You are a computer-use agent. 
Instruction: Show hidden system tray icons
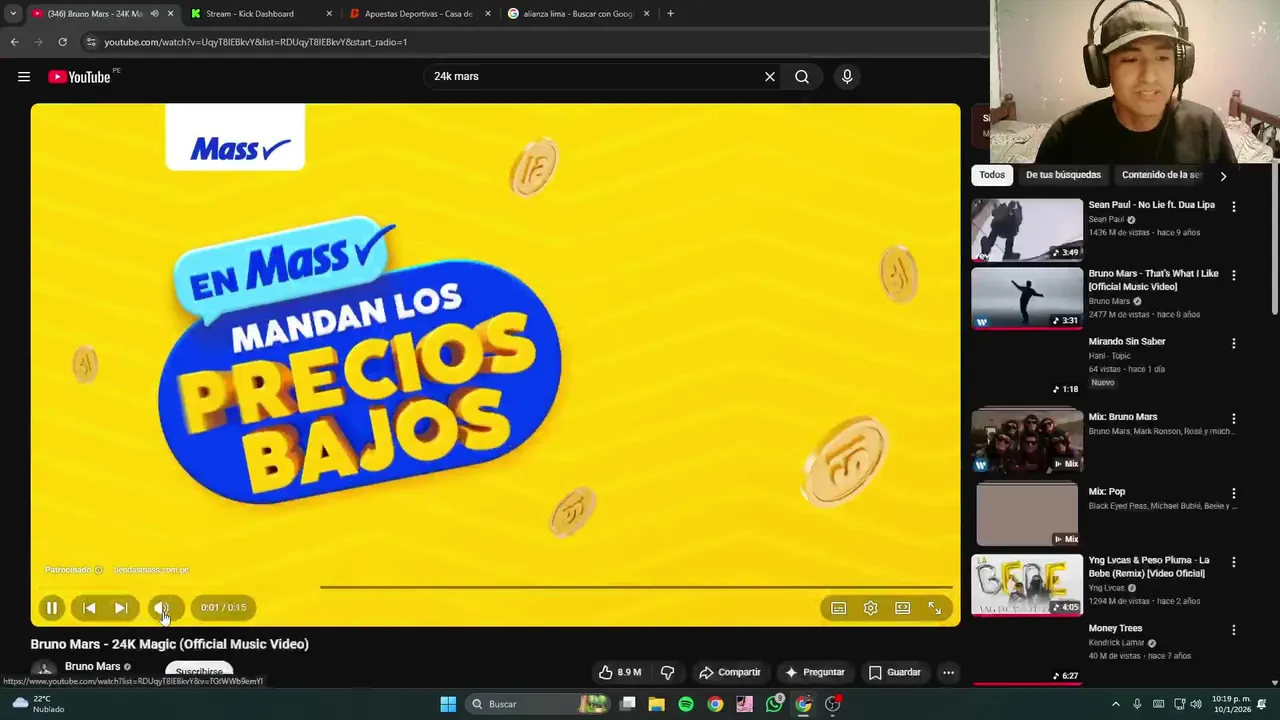pos(1116,704)
